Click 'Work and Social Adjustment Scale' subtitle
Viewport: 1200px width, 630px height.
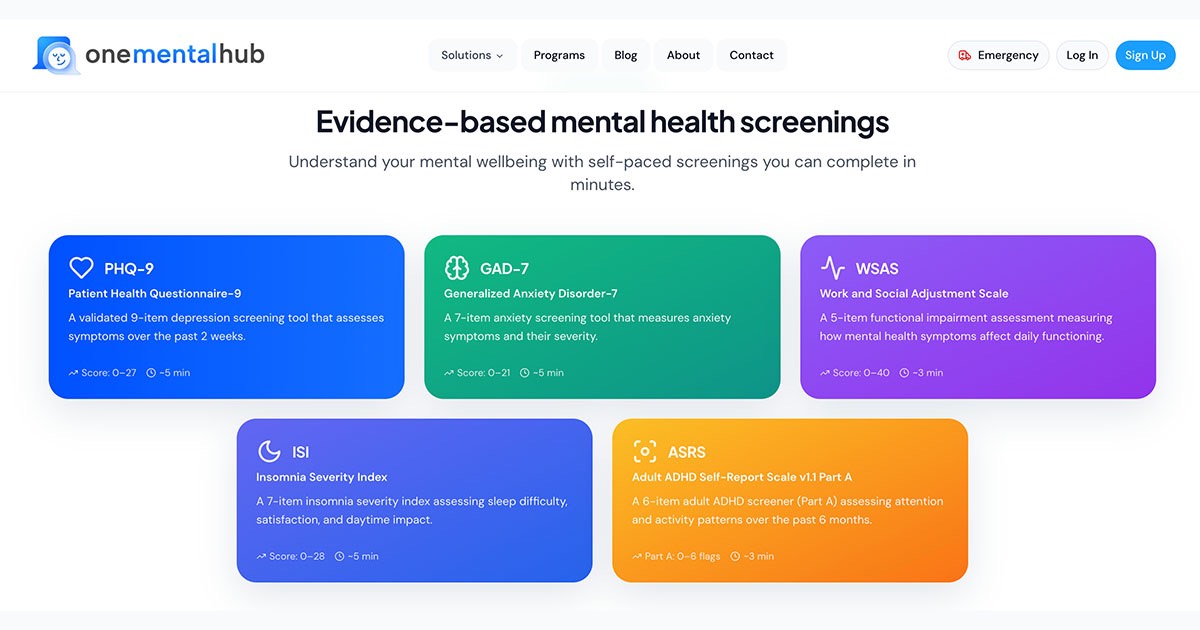(914, 294)
